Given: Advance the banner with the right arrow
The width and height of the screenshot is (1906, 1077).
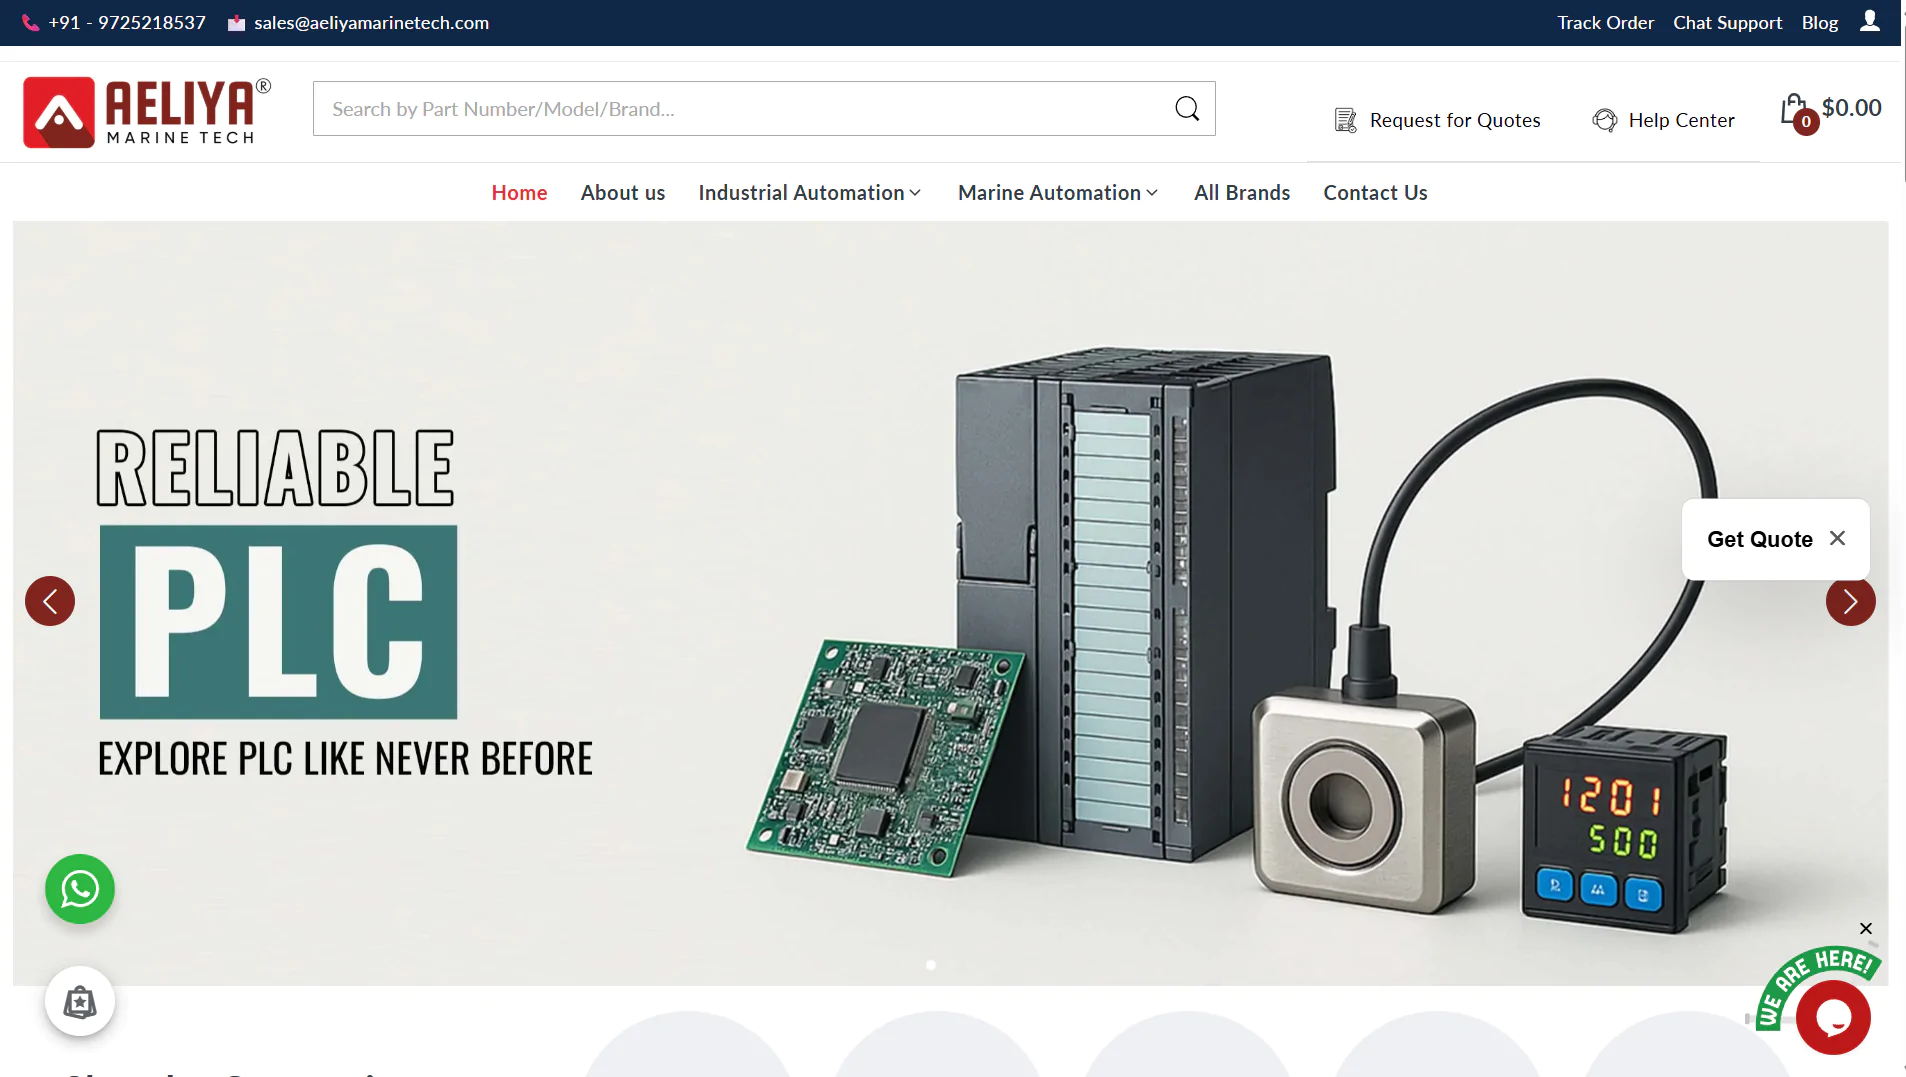Looking at the screenshot, I should pyautogui.click(x=1850, y=601).
